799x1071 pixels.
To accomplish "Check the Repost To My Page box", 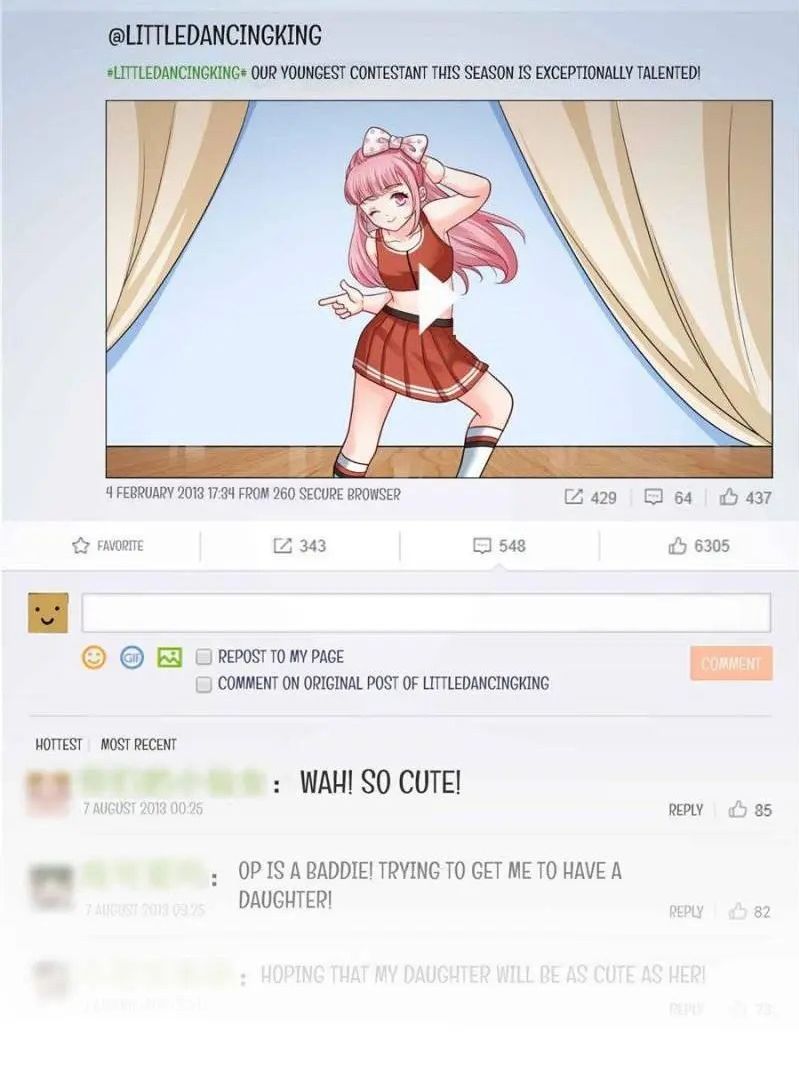I will point(204,656).
